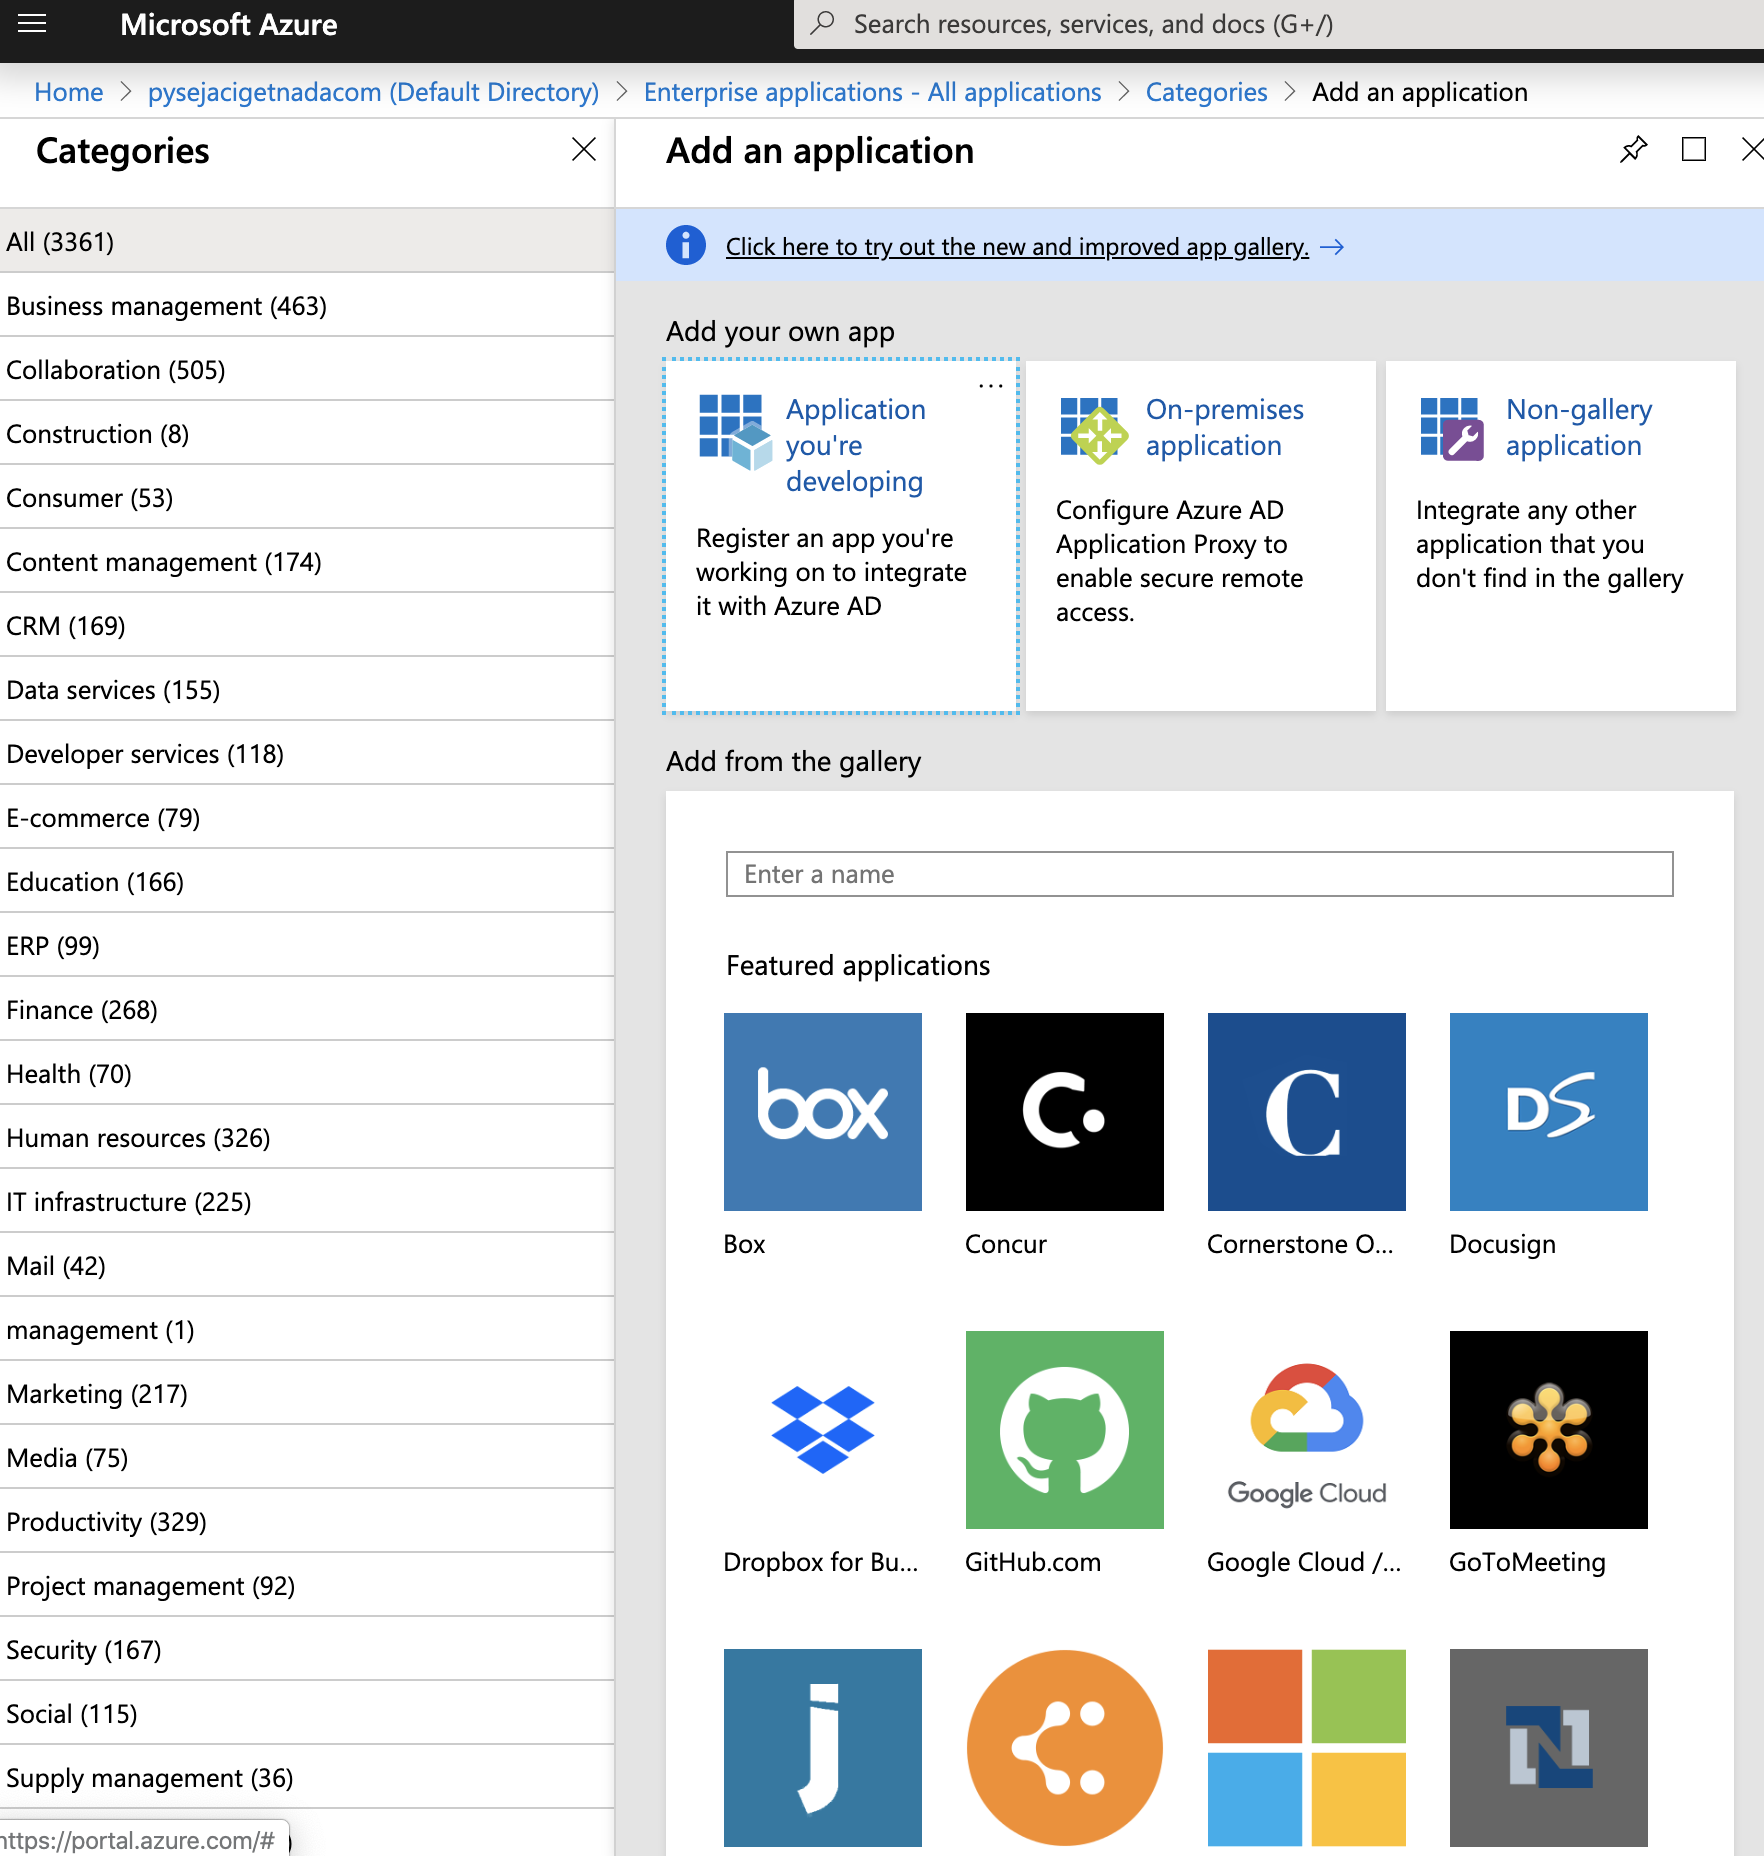The height and width of the screenshot is (1856, 1764).
Task: Select the Media (75) category
Action: 307,1458
